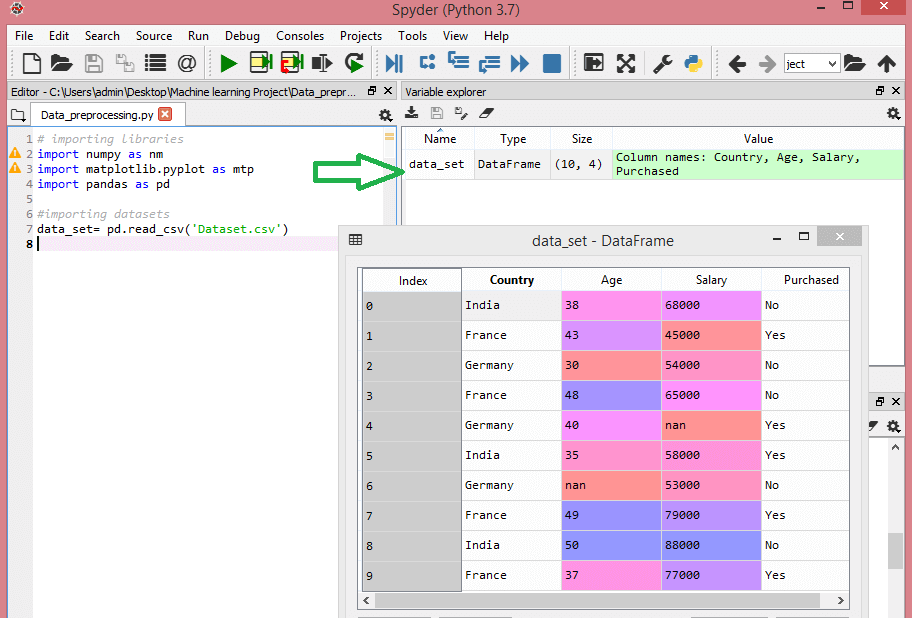Viewport: 912px width, 618px height.
Task: Open the Python path manager icon
Action: pos(692,64)
